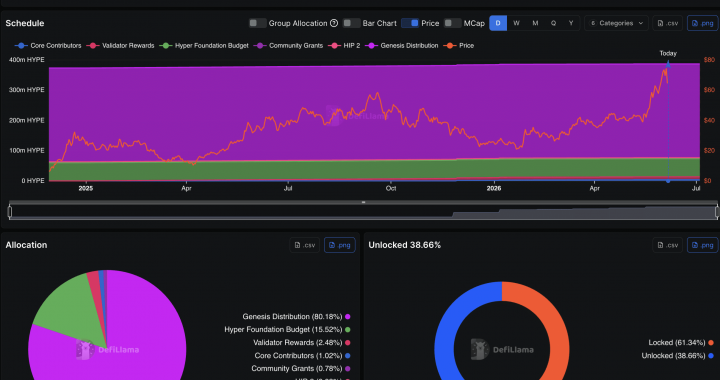The image size is (720, 380).
Task: Open the Categories dropdown
Action: coord(616,23)
